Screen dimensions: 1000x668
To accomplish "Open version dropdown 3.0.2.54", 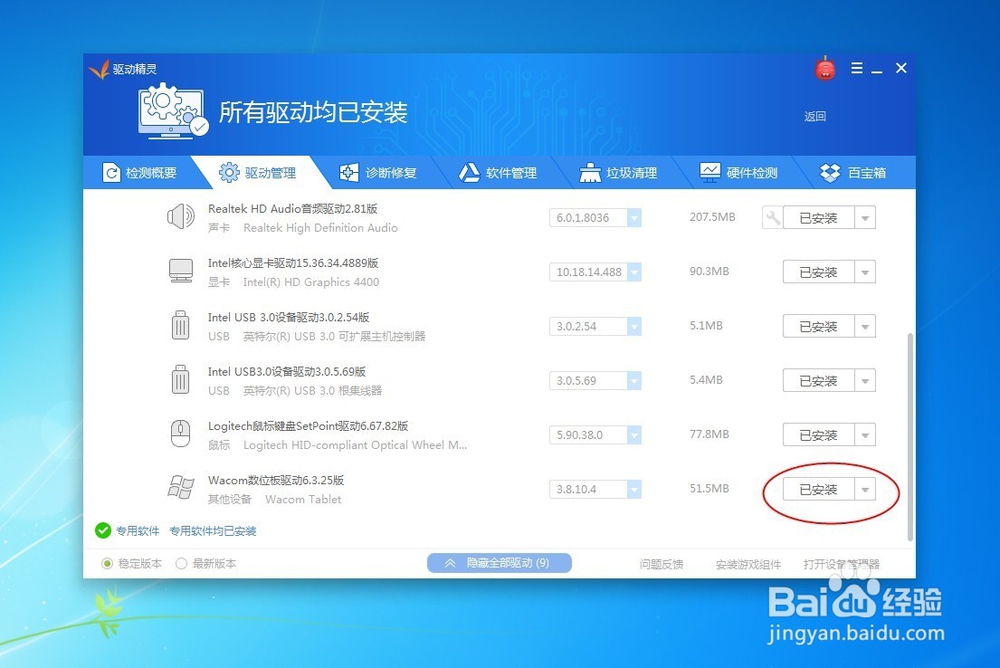I will point(634,327).
